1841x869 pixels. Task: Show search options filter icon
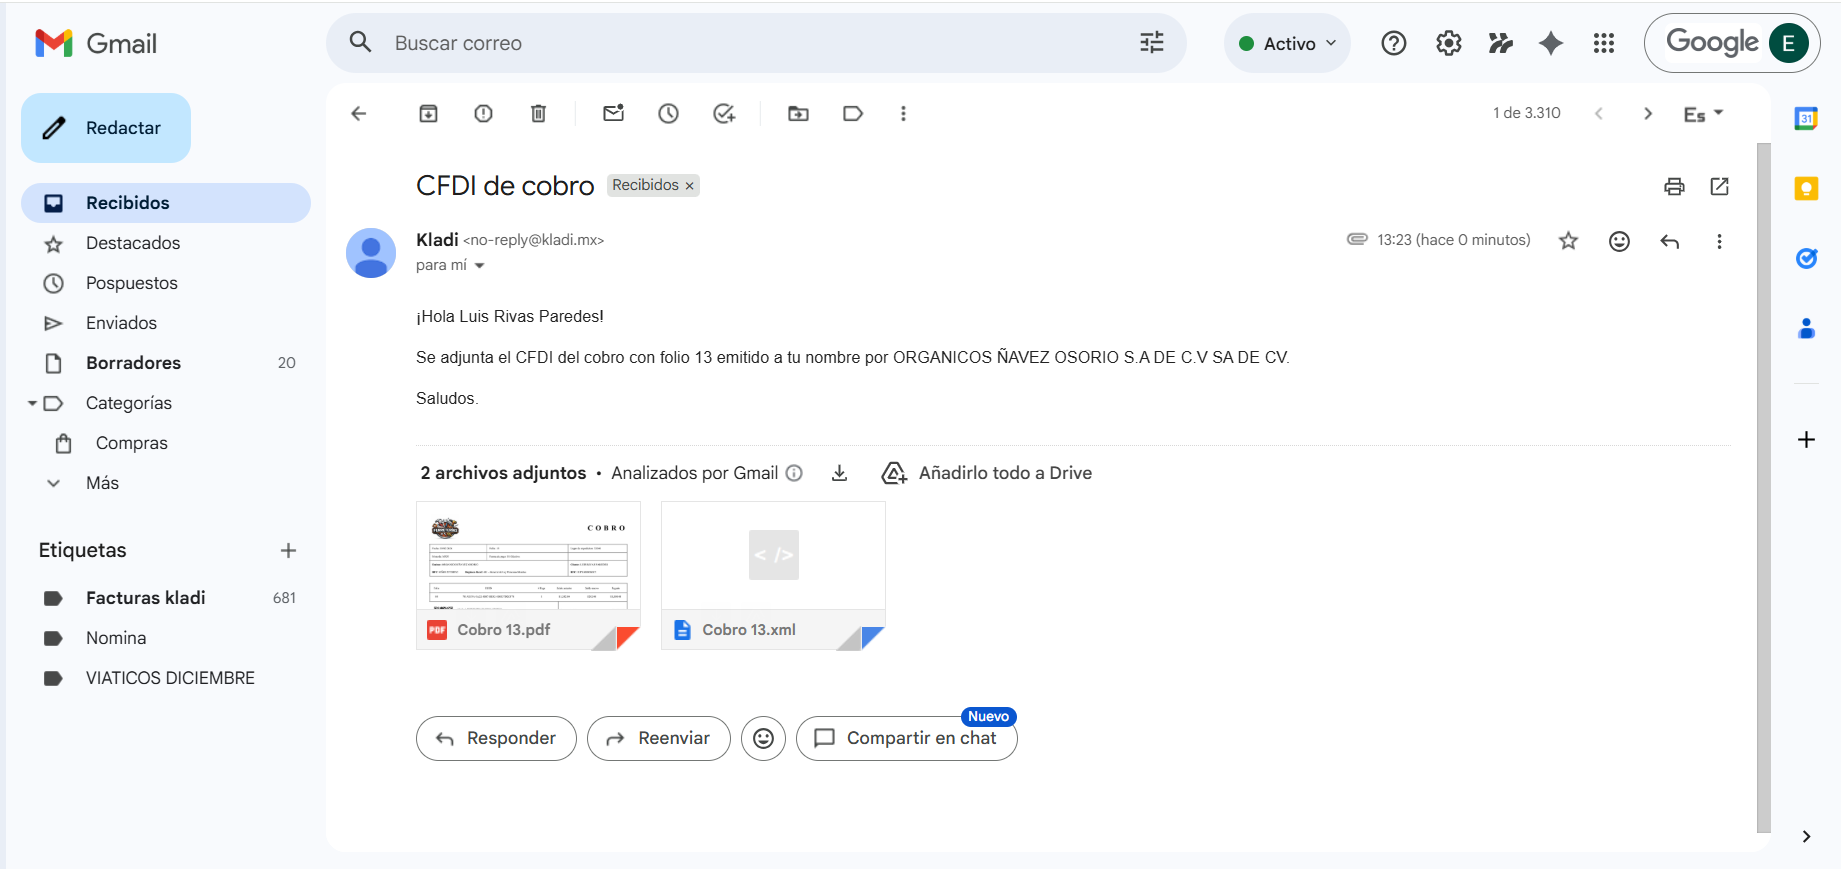[x=1152, y=43]
